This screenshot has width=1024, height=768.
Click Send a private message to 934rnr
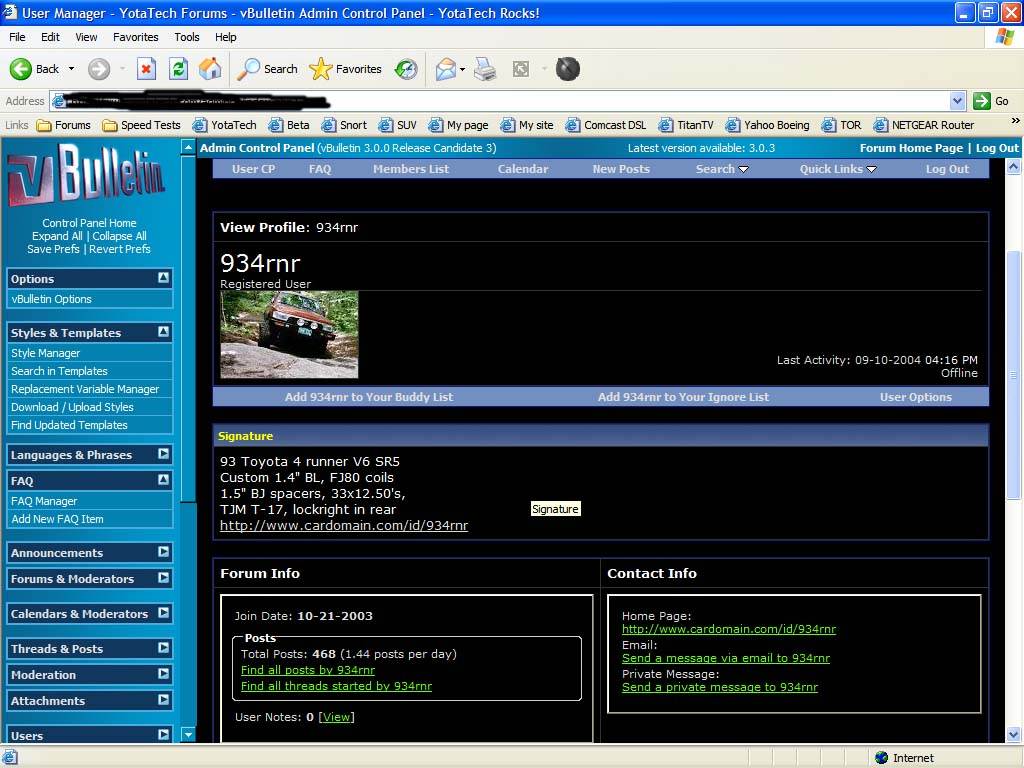pos(720,687)
